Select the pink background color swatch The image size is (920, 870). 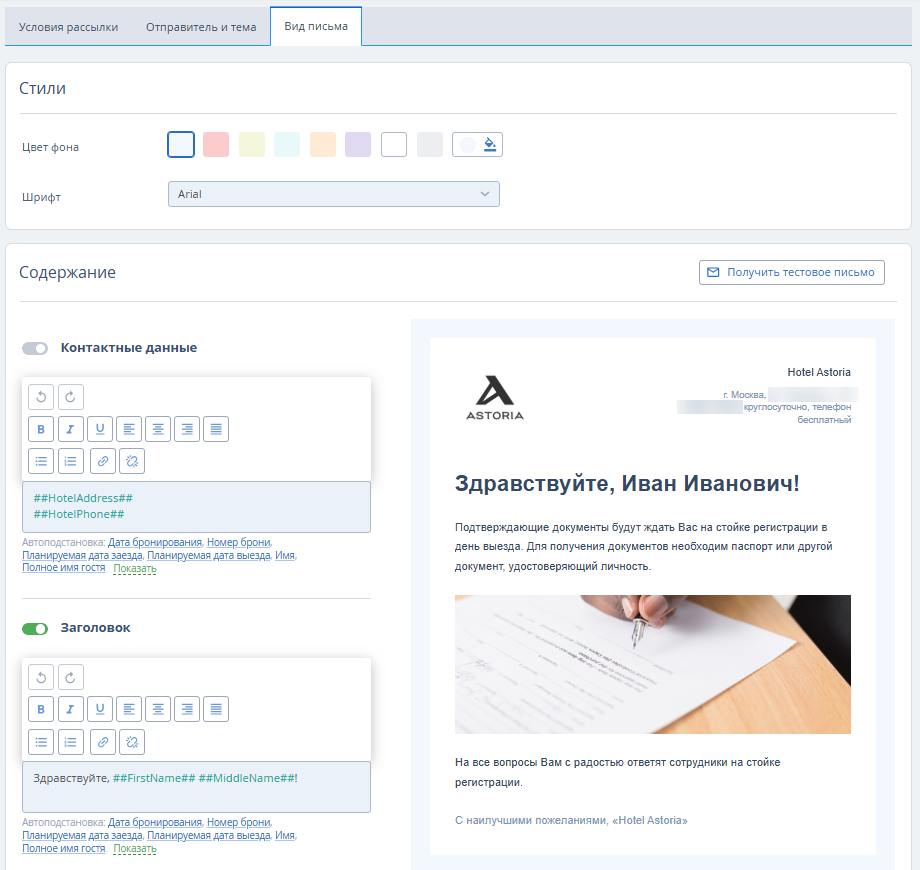coord(216,144)
